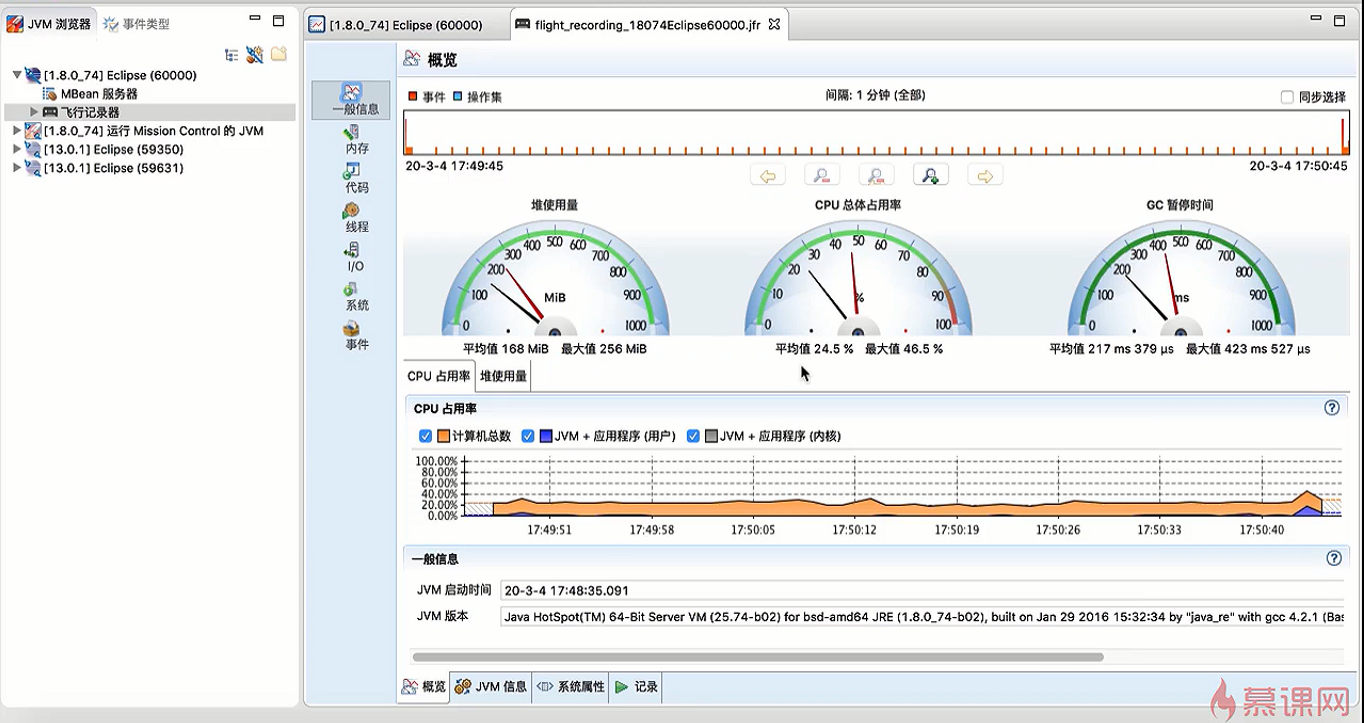
Task: Expand [13.0.1] Eclipse (59631) node
Action: click(16, 168)
